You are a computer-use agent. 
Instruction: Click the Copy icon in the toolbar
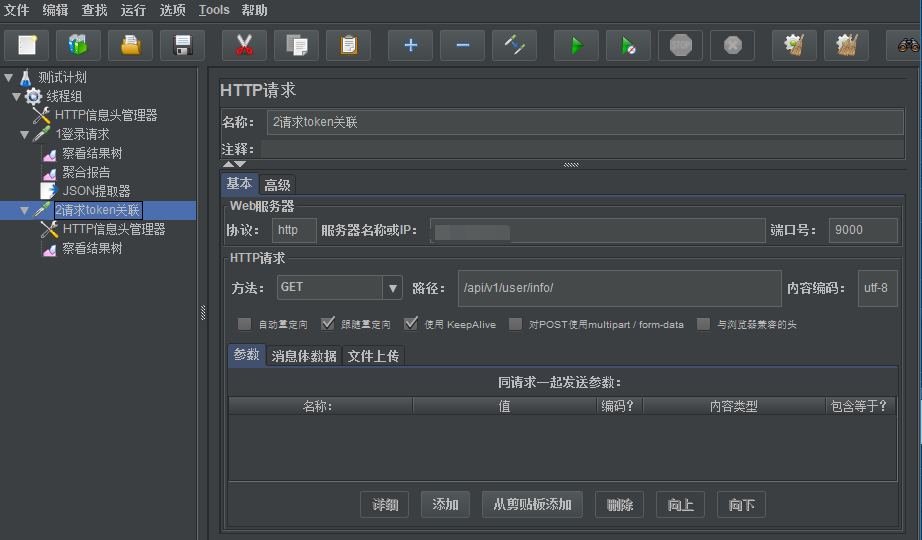pyautogui.click(x=296, y=45)
